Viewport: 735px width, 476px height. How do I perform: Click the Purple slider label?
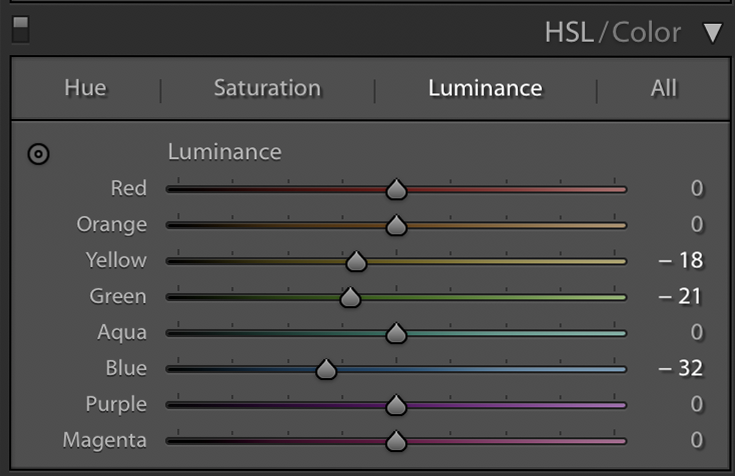pyautogui.click(x=116, y=405)
